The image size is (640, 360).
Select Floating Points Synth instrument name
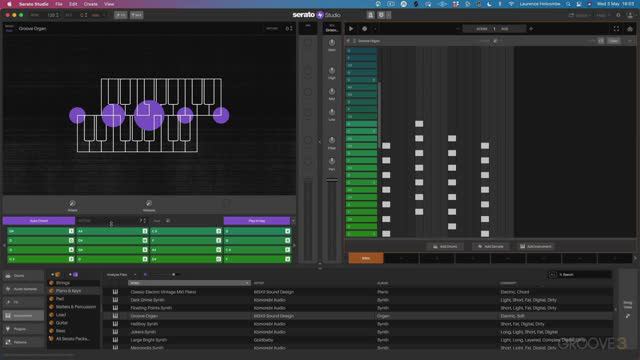(151, 308)
